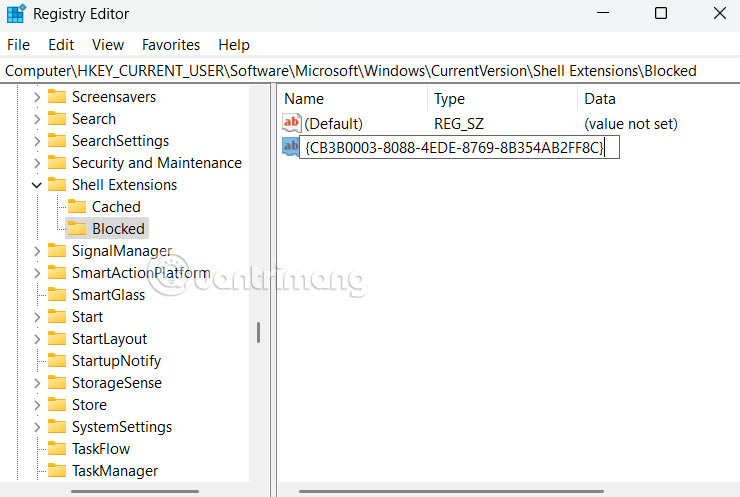Open the Edit menu
Screen dimensions: 740x497
tap(61, 45)
